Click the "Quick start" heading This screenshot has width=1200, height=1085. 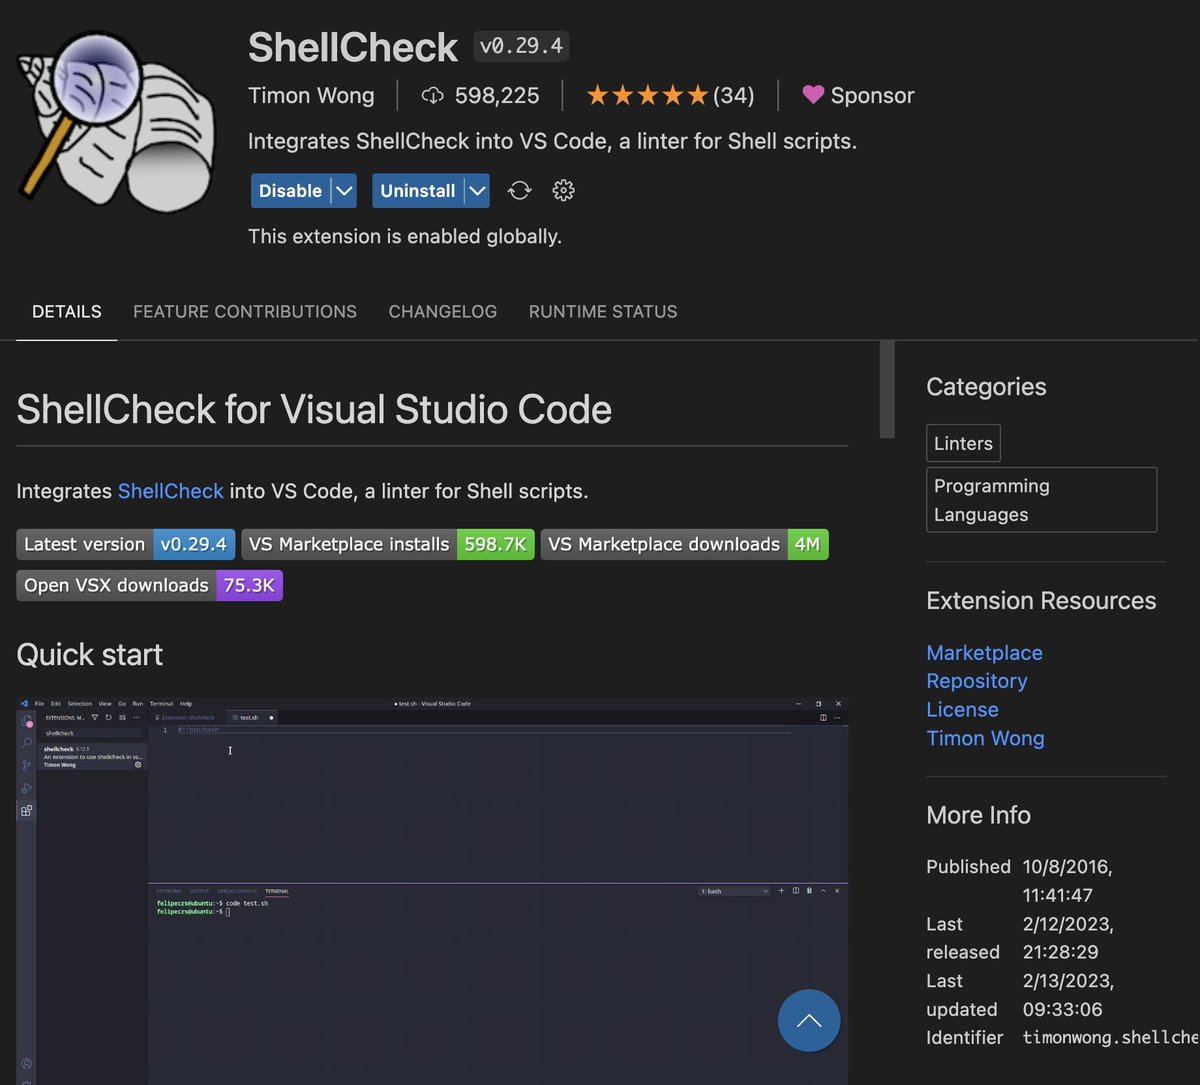pyautogui.click(x=90, y=655)
